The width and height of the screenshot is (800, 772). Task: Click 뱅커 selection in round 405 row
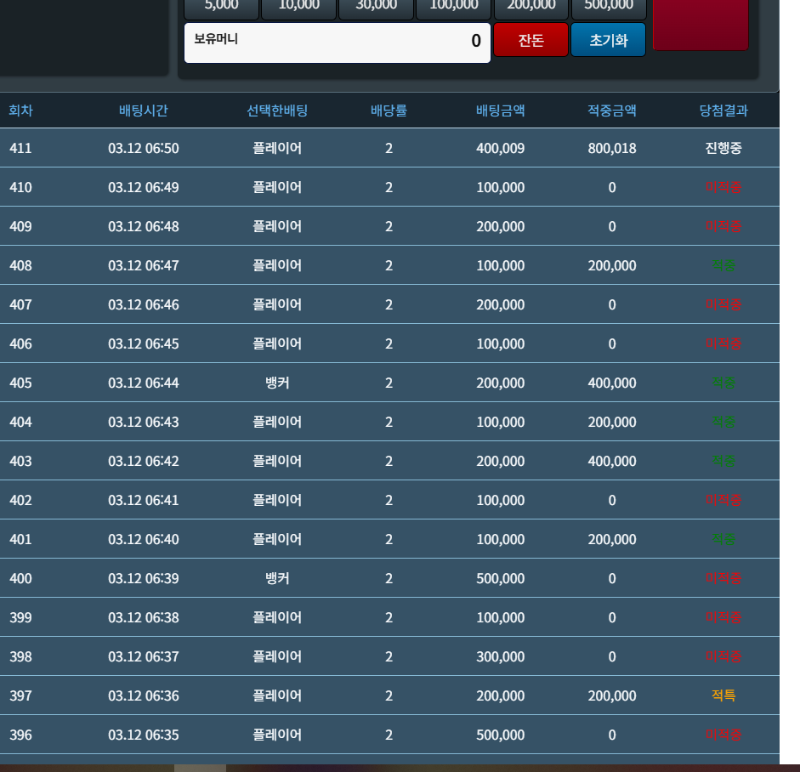tap(277, 383)
